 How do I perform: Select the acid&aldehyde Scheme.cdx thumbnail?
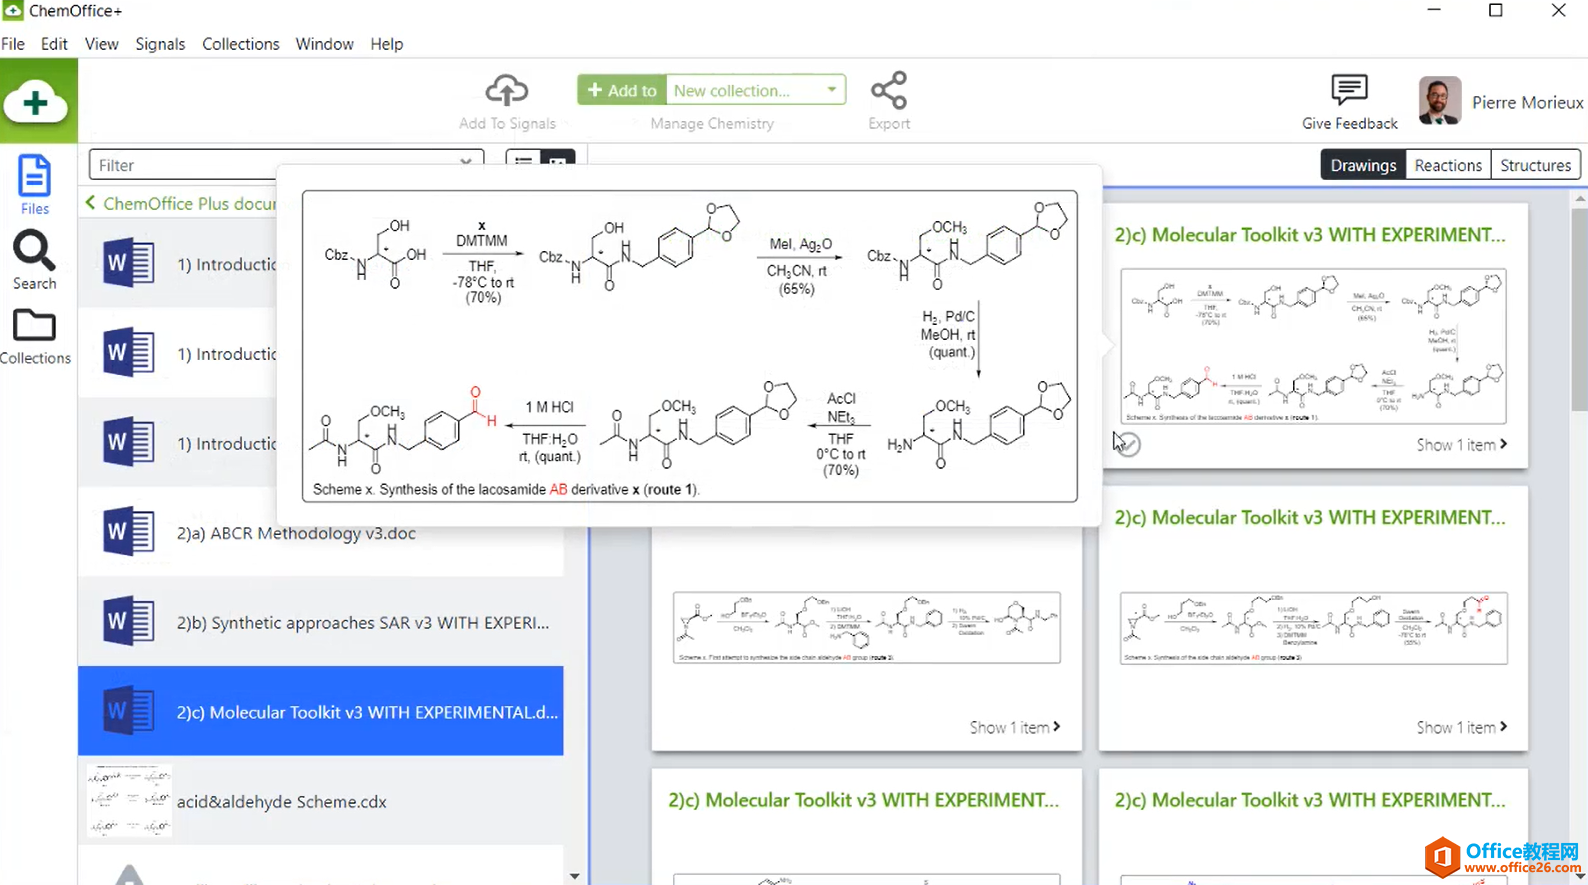[x=129, y=801]
